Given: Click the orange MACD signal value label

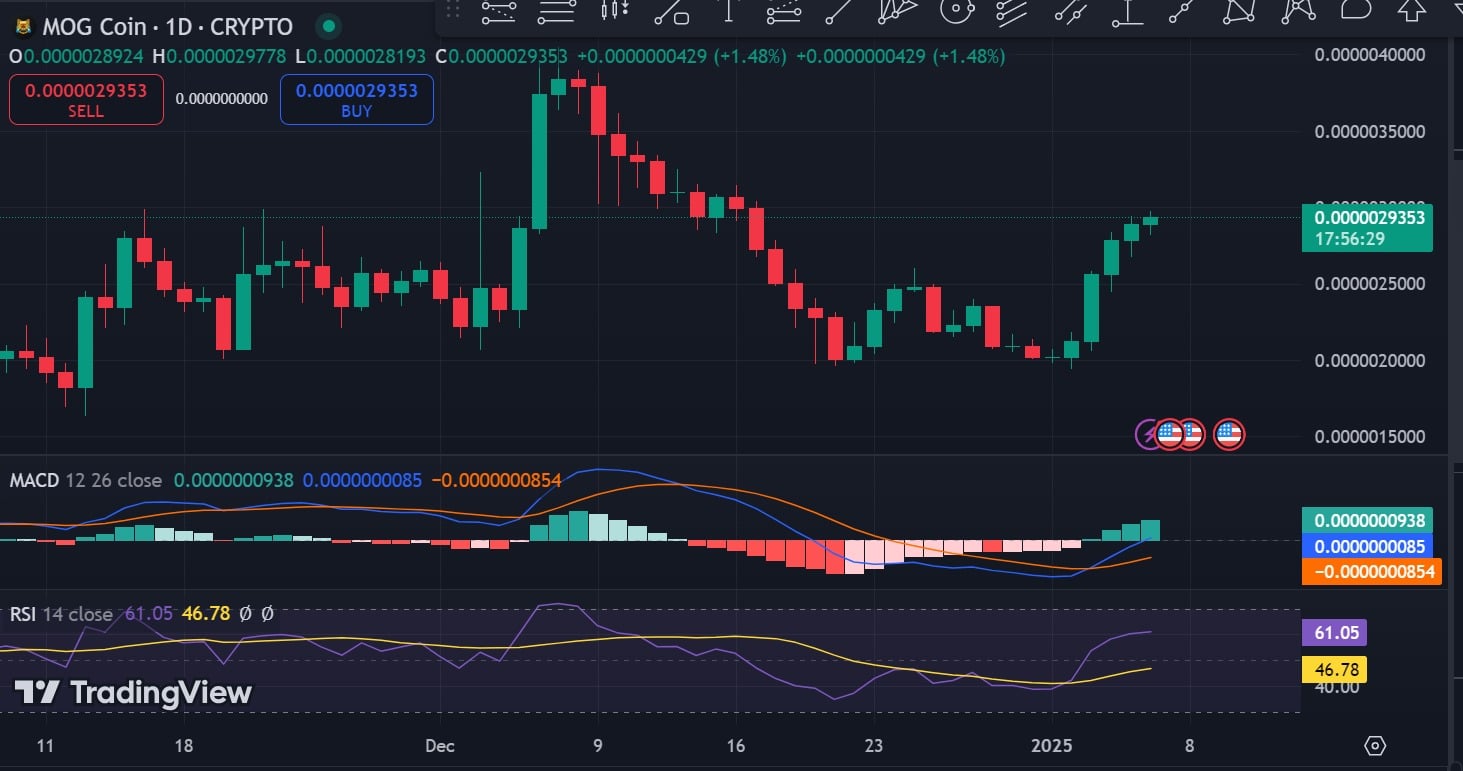Looking at the screenshot, I should pyautogui.click(x=1368, y=572).
